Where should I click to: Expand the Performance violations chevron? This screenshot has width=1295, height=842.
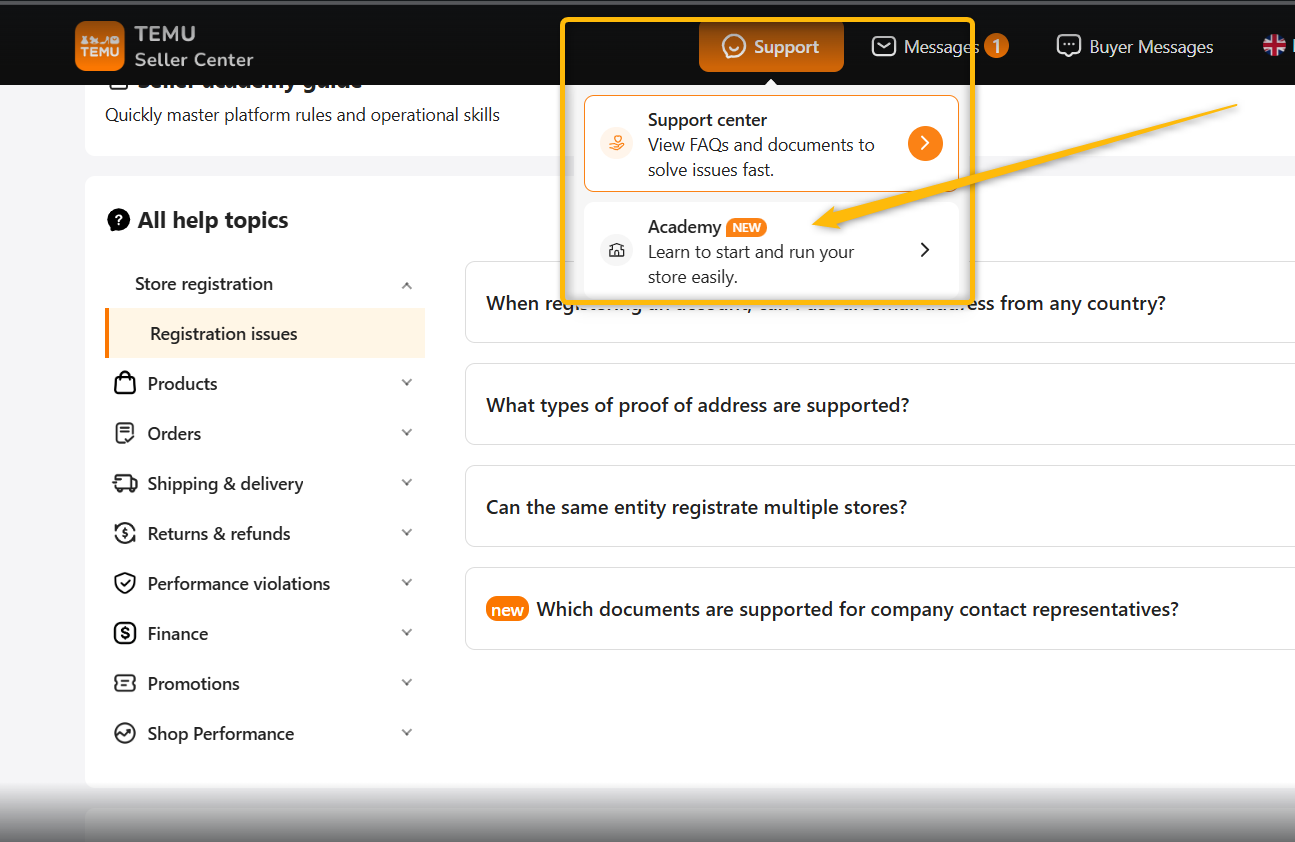tap(407, 583)
